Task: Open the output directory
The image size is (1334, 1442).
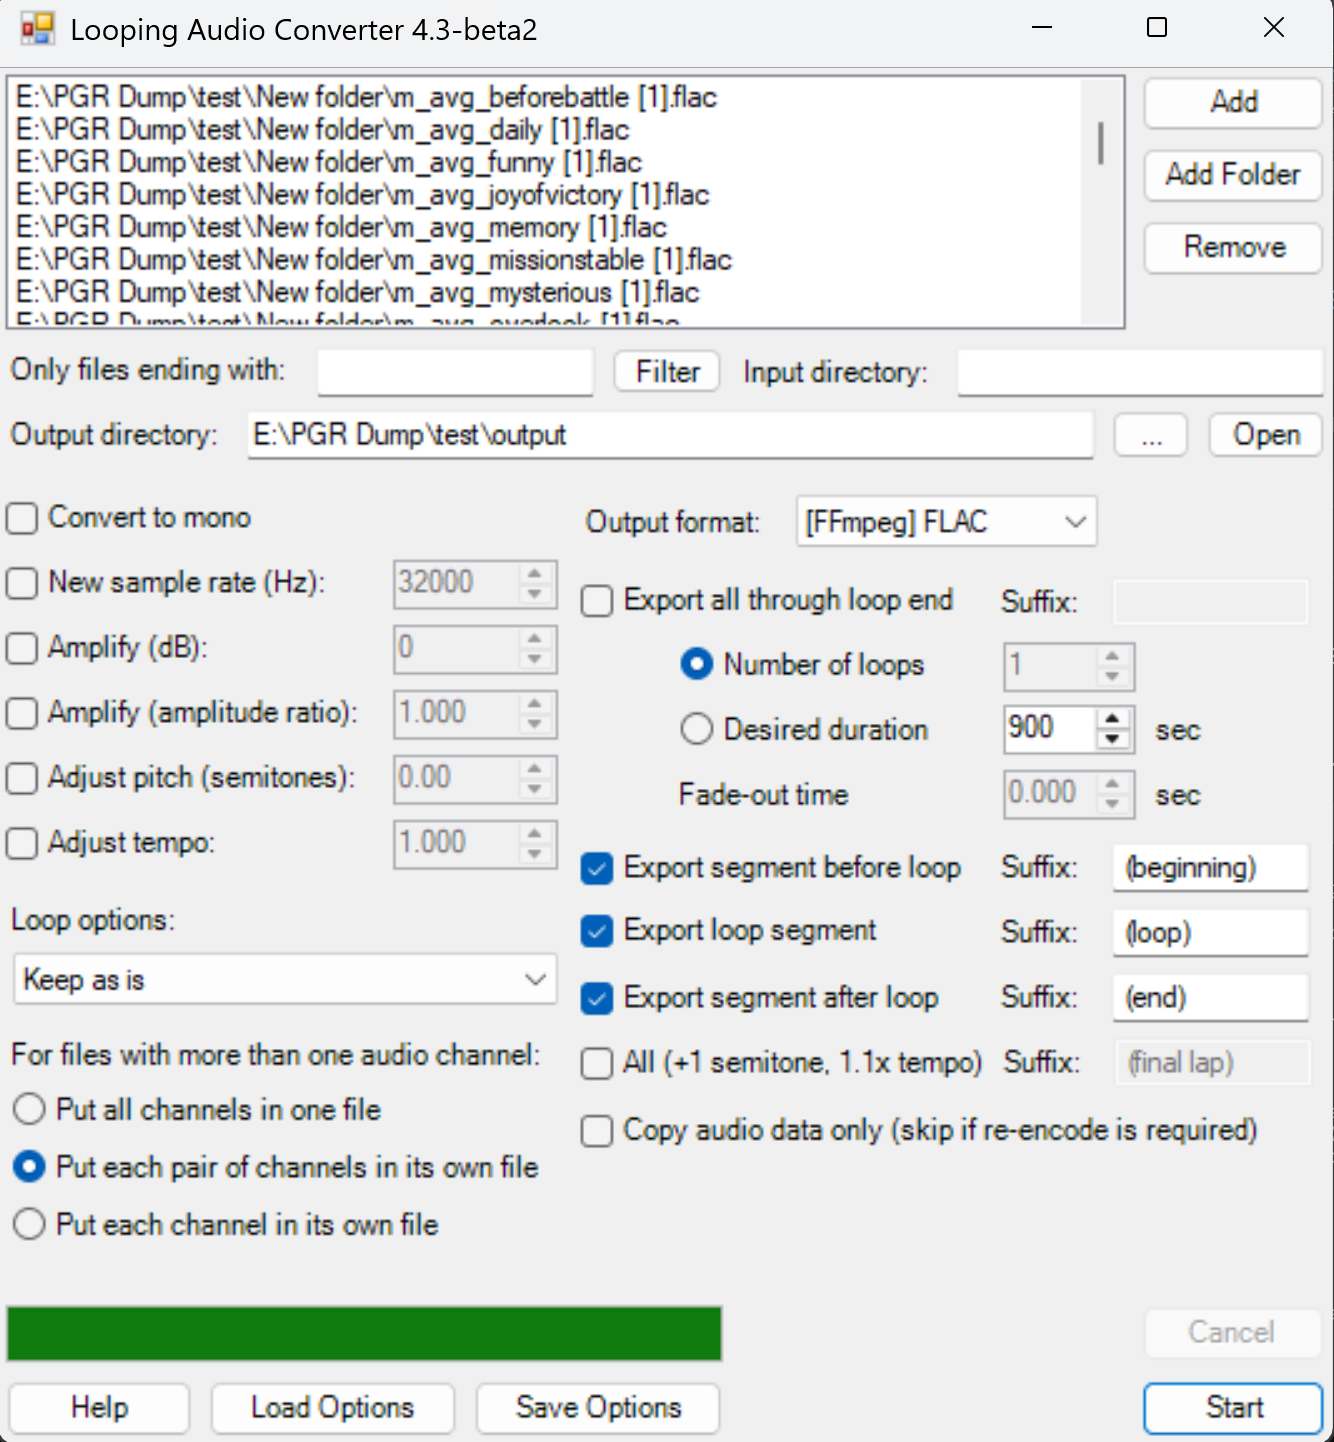Action: (x=1266, y=435)
